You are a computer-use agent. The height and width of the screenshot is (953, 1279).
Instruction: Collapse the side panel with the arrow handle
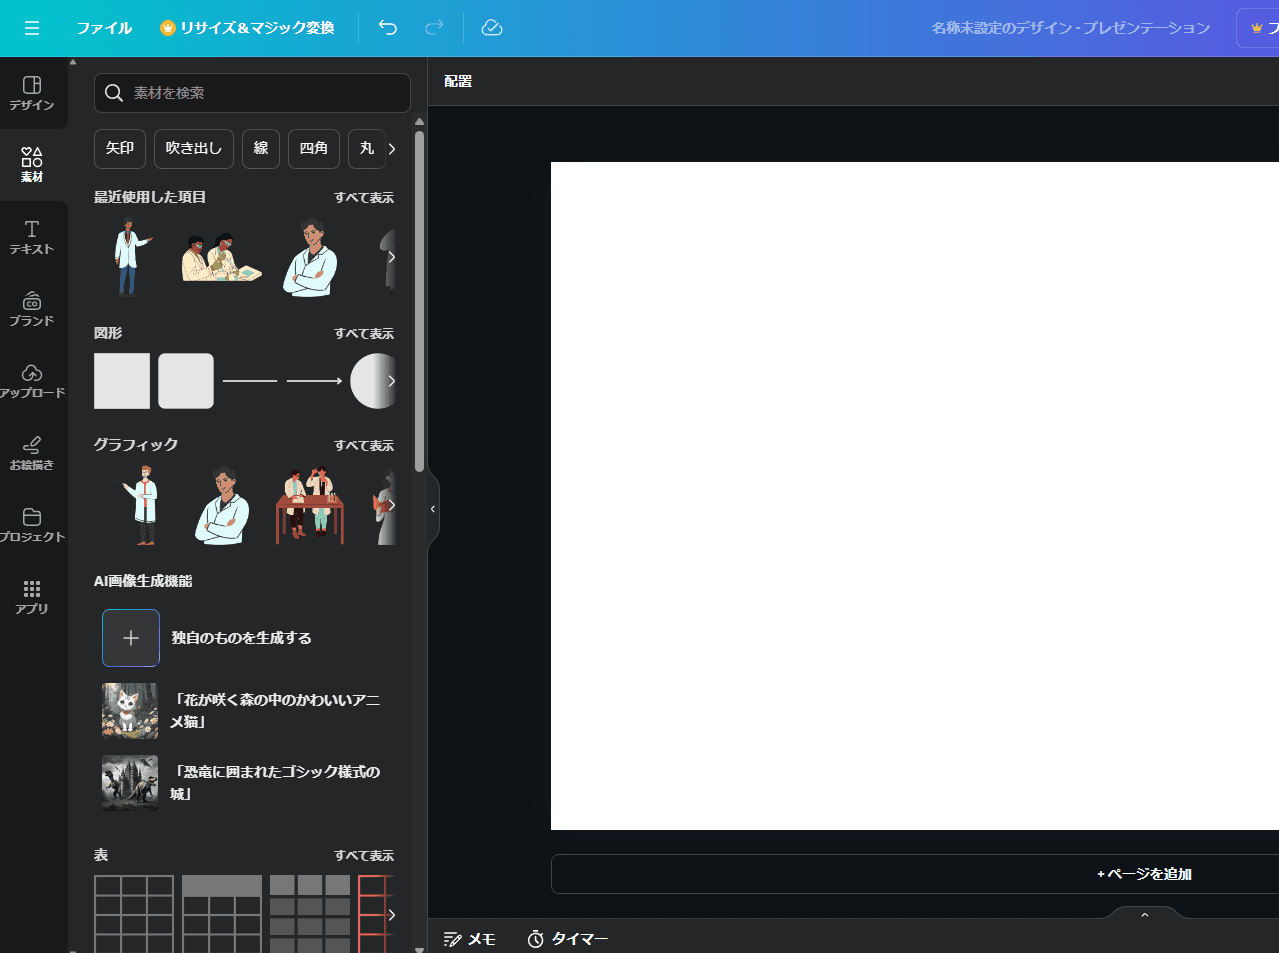coord(433,509)
